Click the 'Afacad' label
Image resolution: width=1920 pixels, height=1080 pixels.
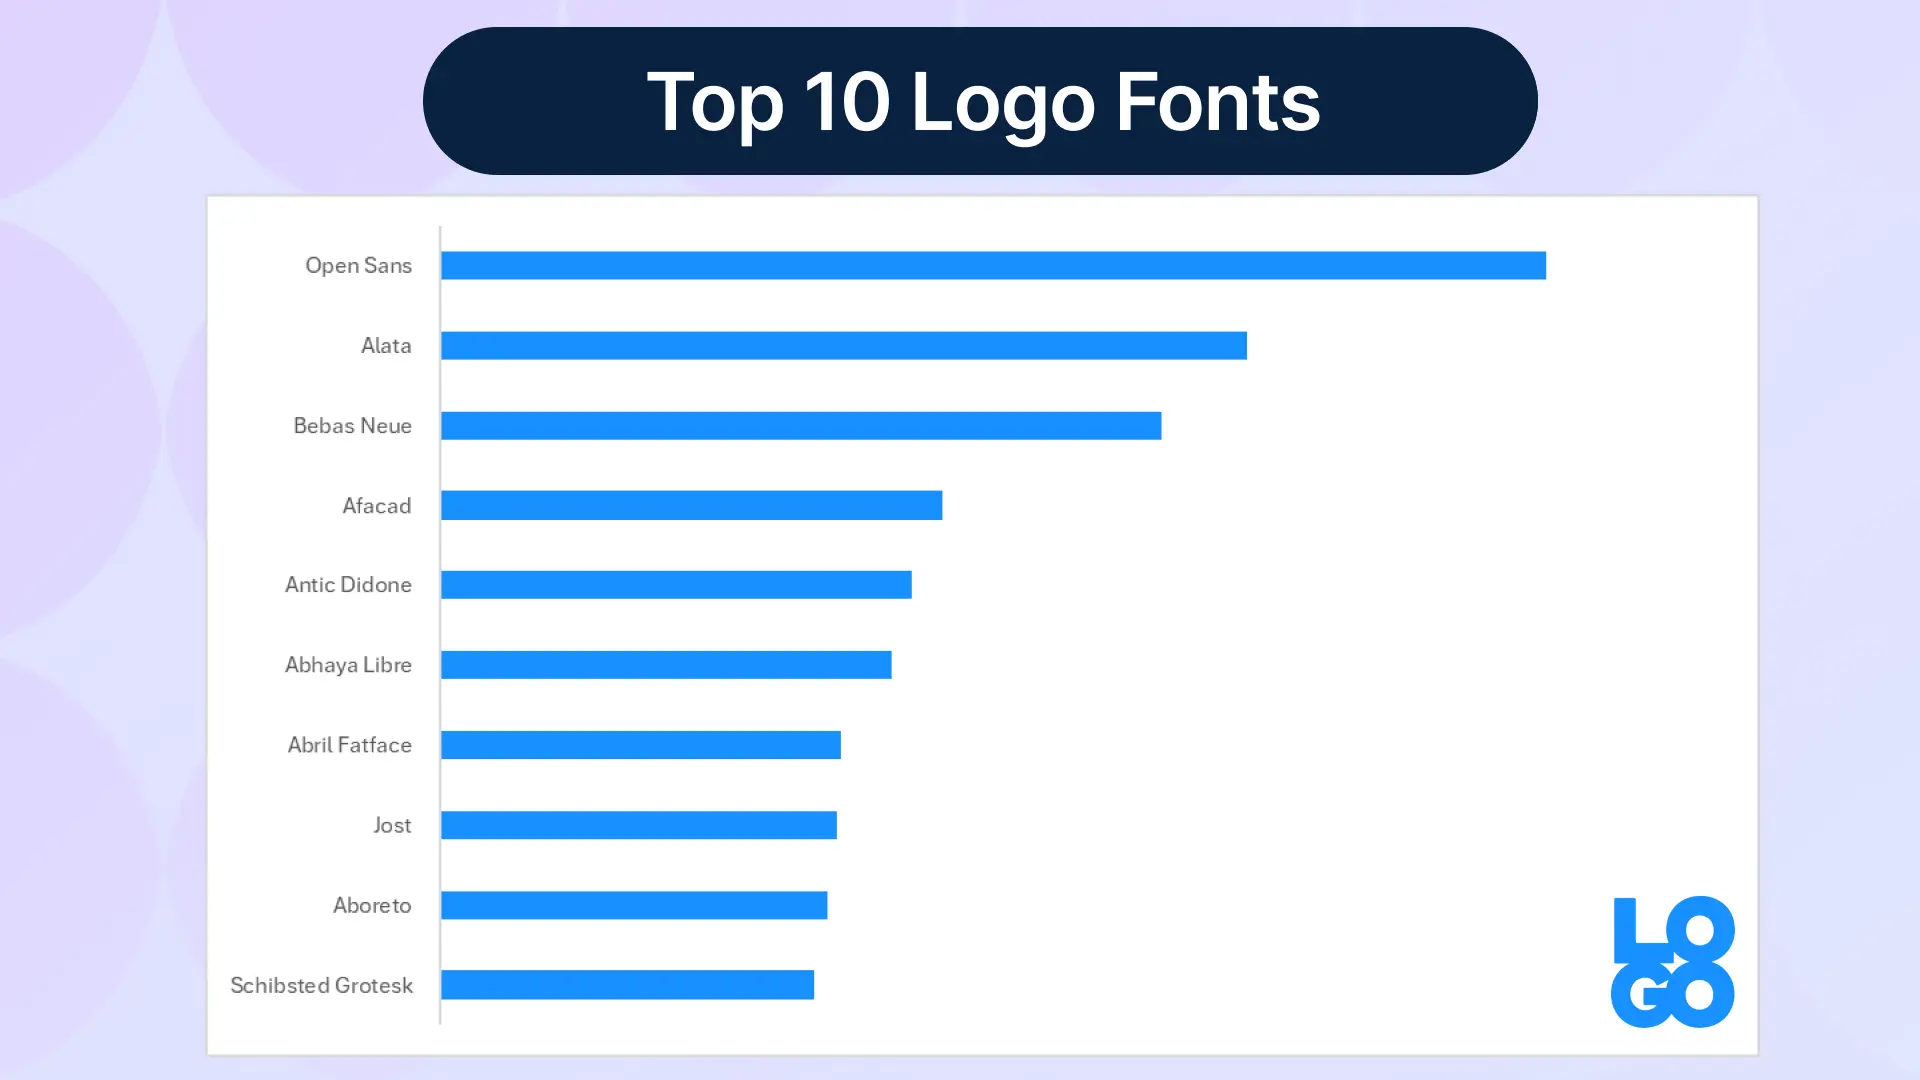click(x=376, y=505)
